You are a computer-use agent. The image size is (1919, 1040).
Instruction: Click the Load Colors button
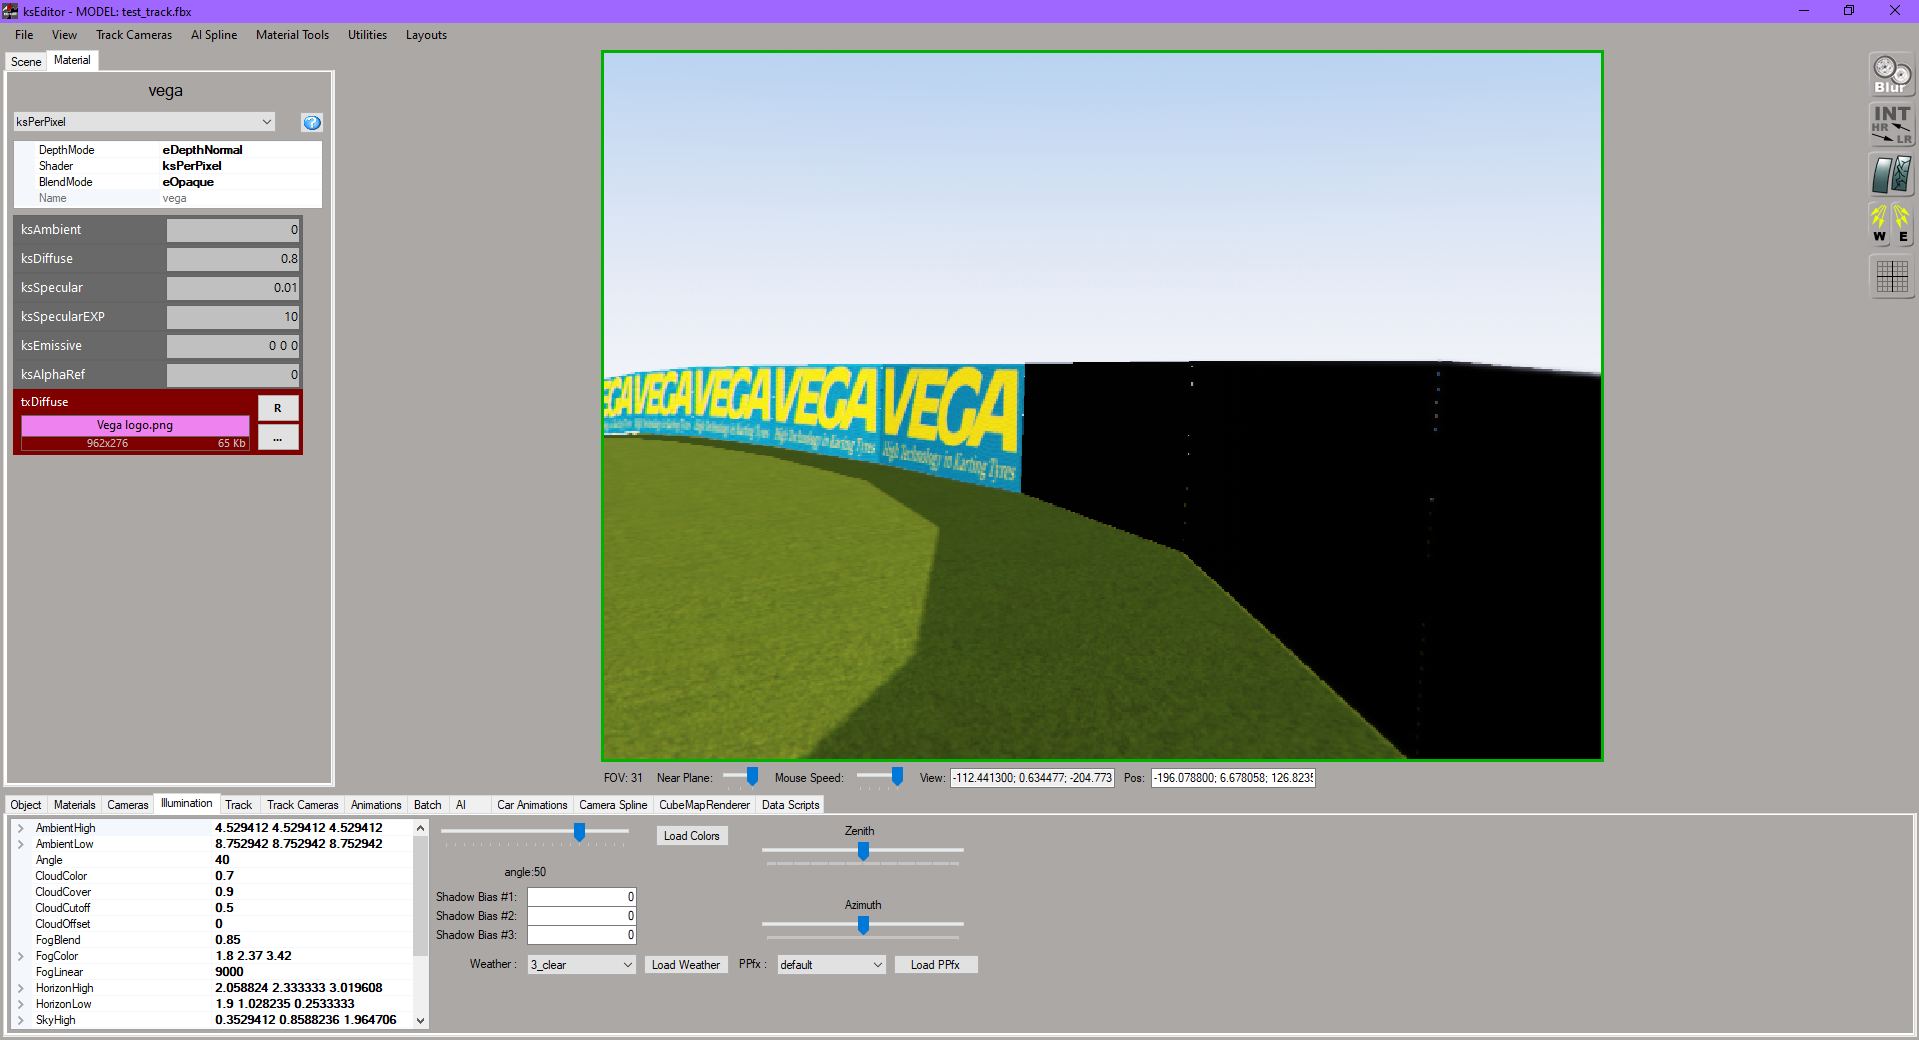[x=692, y=836]
